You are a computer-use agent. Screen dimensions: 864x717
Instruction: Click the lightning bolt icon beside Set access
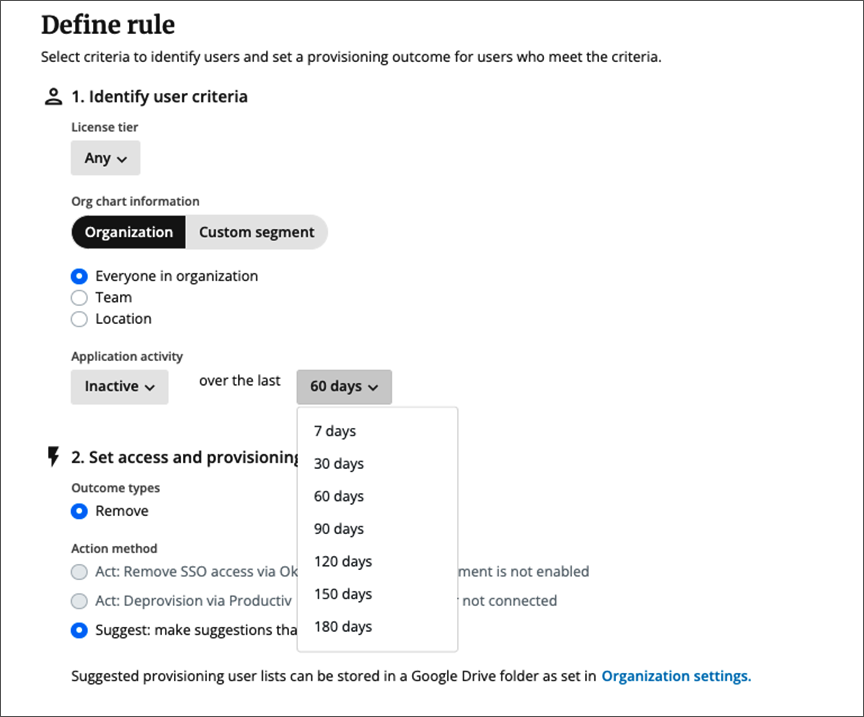point(51,457)
